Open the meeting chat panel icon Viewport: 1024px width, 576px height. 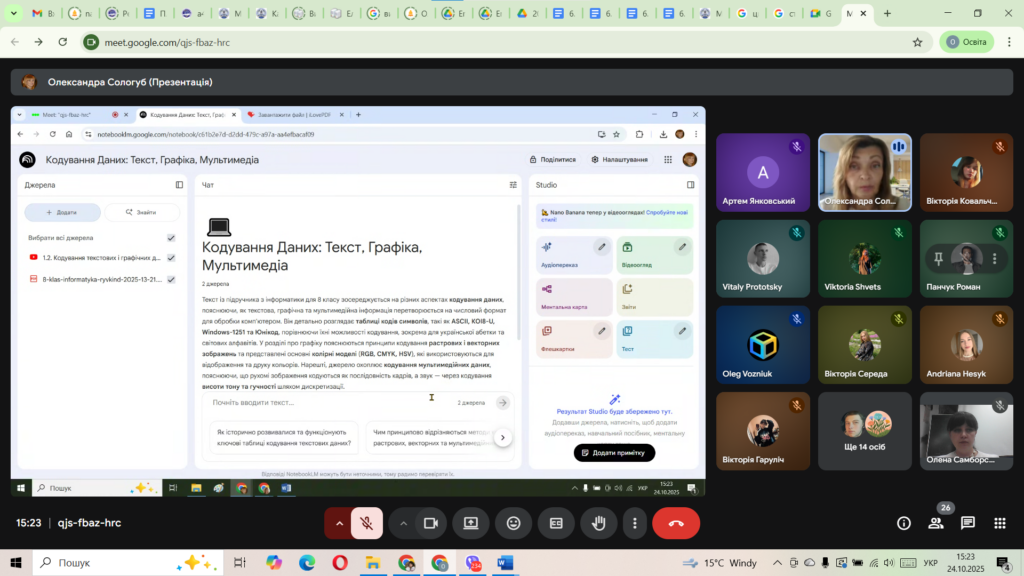(x=968, y=523)
